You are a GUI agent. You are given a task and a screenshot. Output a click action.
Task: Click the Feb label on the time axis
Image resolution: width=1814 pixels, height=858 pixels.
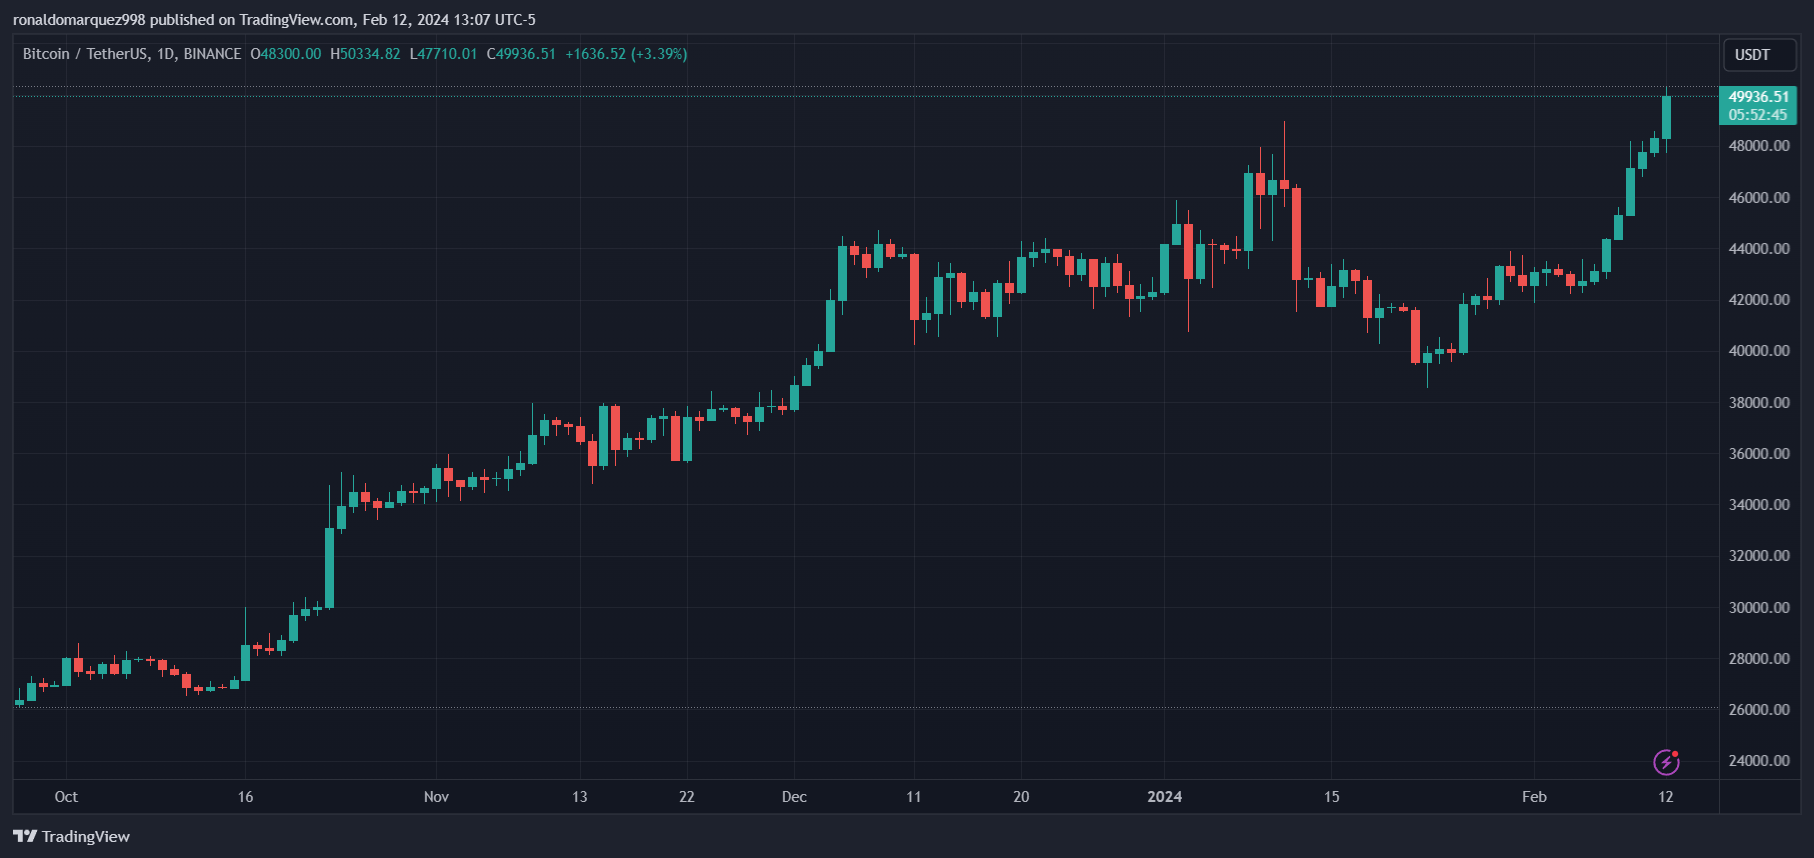1534,797
